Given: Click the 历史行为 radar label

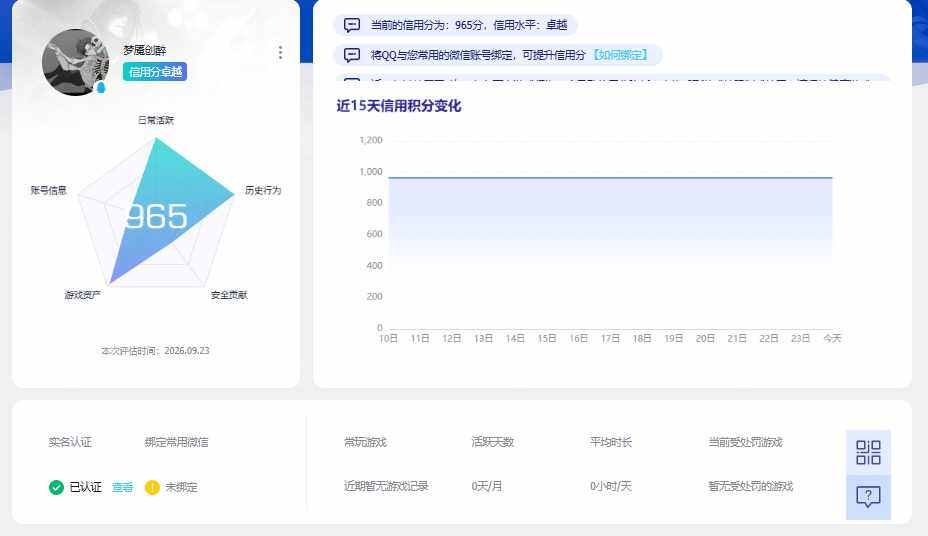Looking at the screenshot, I should coord(263,190).
